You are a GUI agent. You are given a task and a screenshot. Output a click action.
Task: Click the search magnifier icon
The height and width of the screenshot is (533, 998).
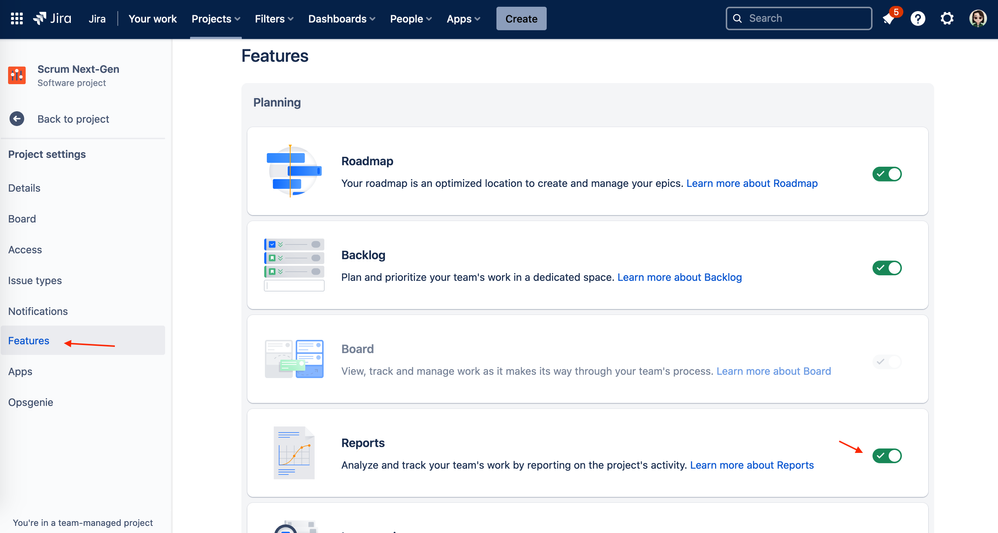click(737, 18)
